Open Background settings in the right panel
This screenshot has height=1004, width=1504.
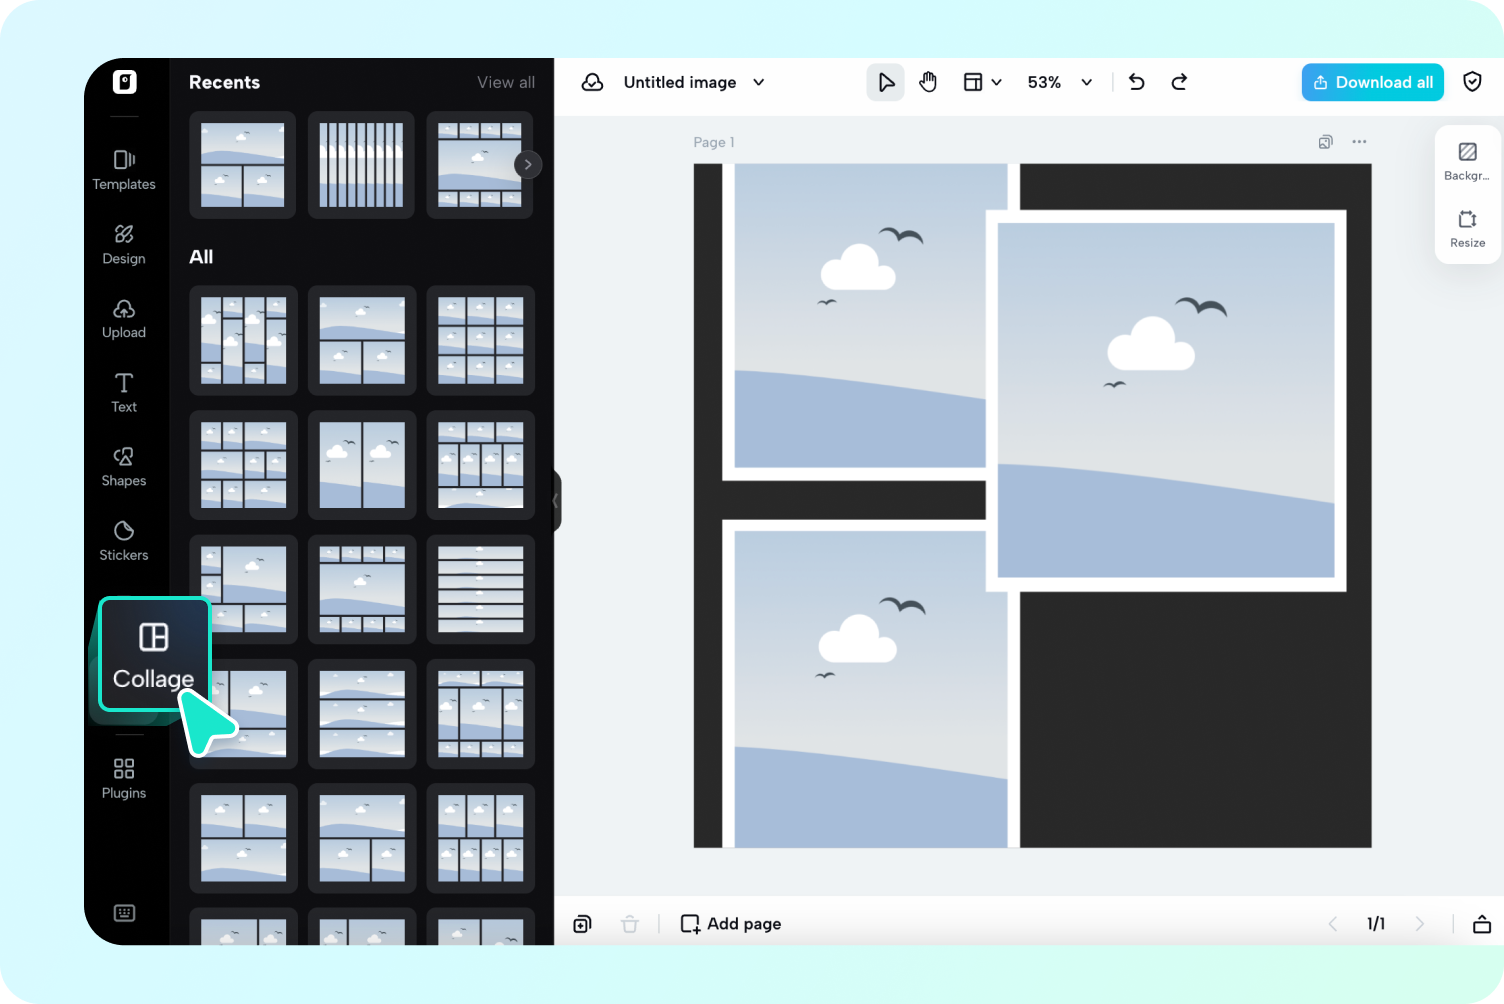point(1467,160)
